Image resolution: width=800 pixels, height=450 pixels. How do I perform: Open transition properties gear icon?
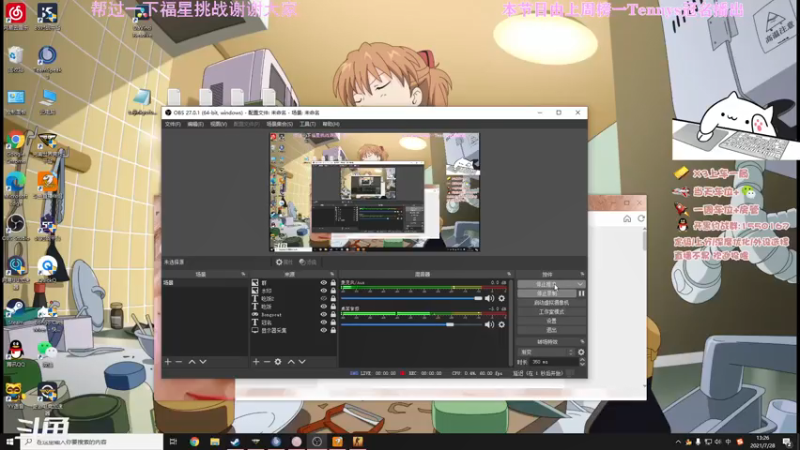coord(581,352)
